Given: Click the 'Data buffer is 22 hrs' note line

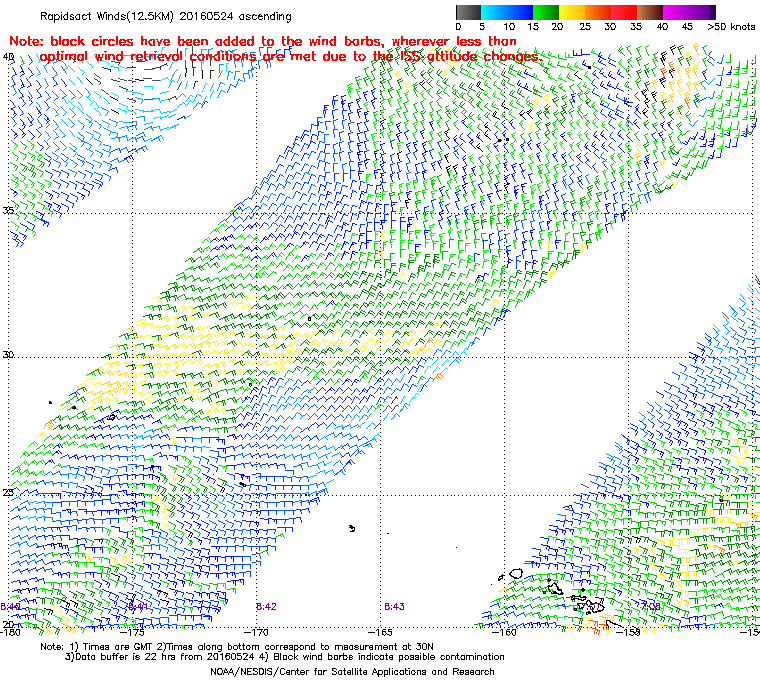Looking at the screenshot, I should [x=285, y=657].
